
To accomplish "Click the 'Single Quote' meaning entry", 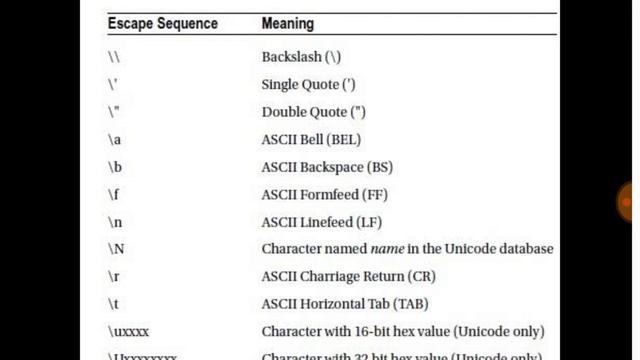I will click(309, 84).
